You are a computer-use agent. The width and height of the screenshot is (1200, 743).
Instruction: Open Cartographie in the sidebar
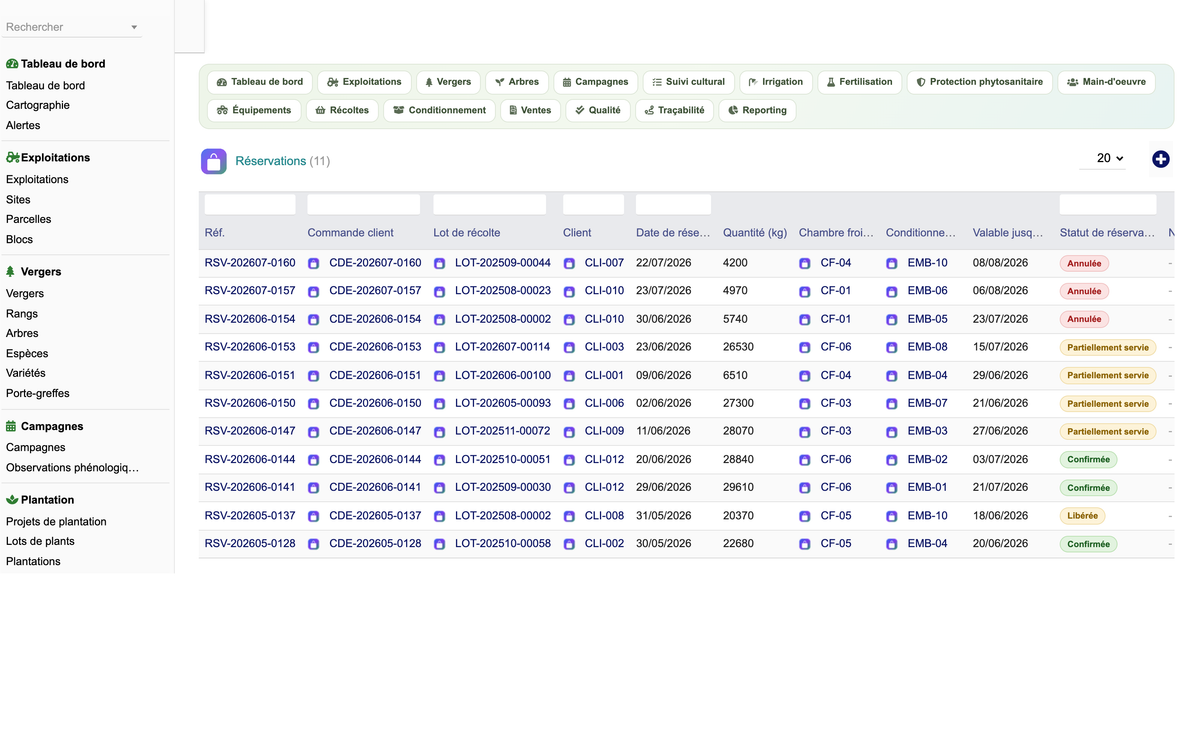(x=38, y=105)
